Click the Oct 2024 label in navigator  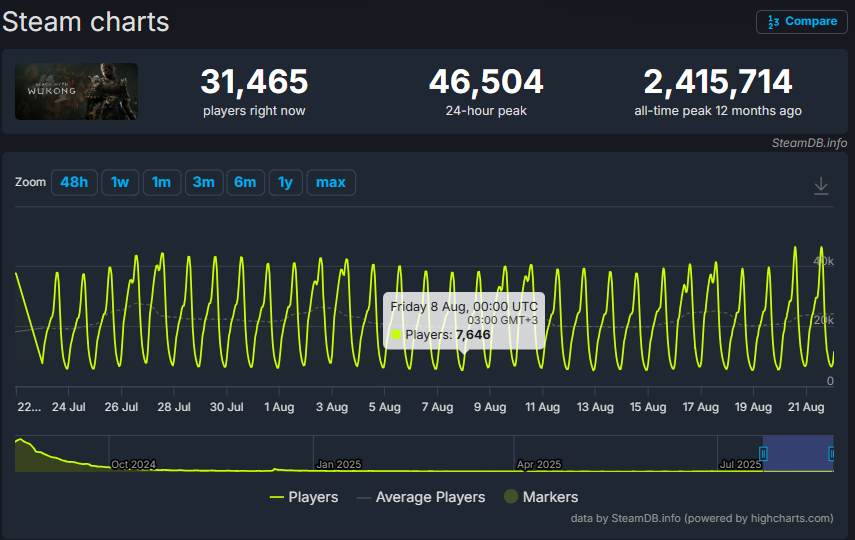pos(134,464)
